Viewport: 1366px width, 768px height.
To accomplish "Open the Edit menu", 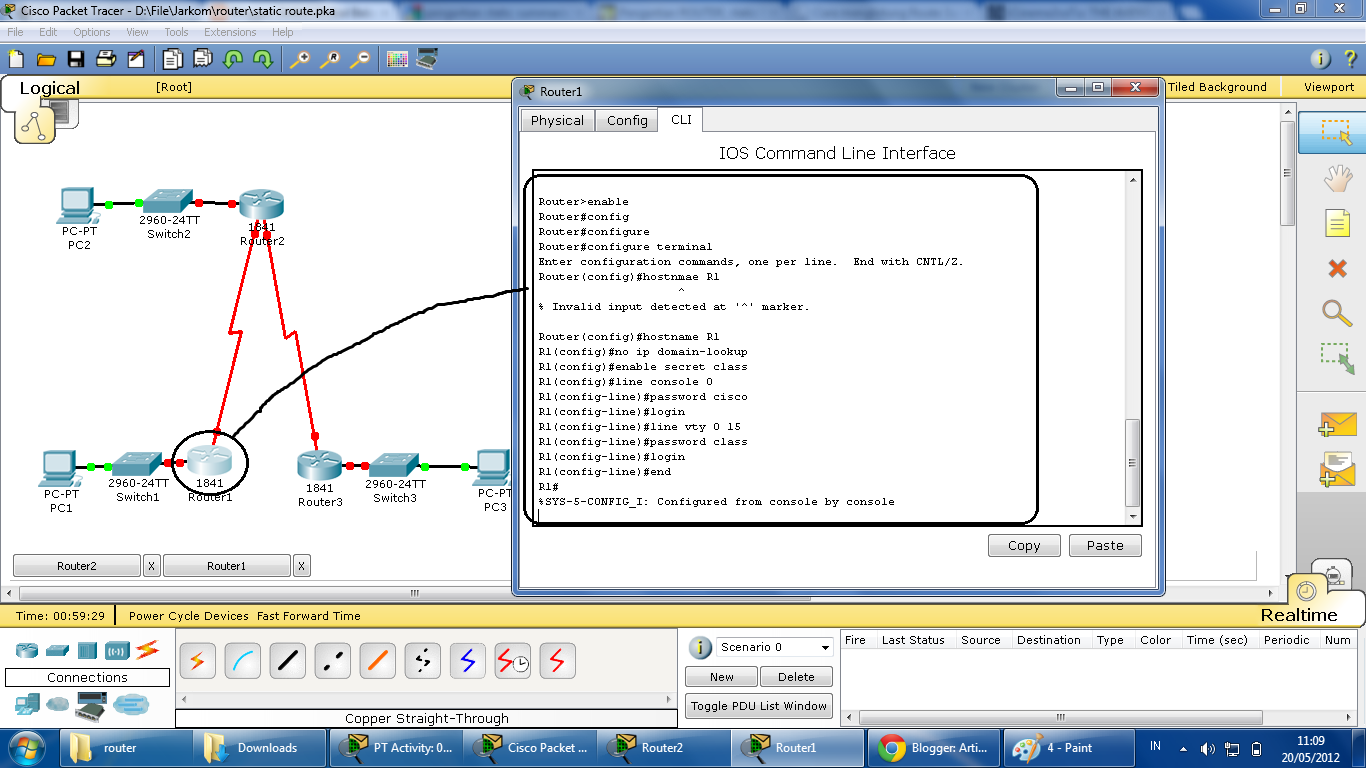I will (x=48, y=32).
